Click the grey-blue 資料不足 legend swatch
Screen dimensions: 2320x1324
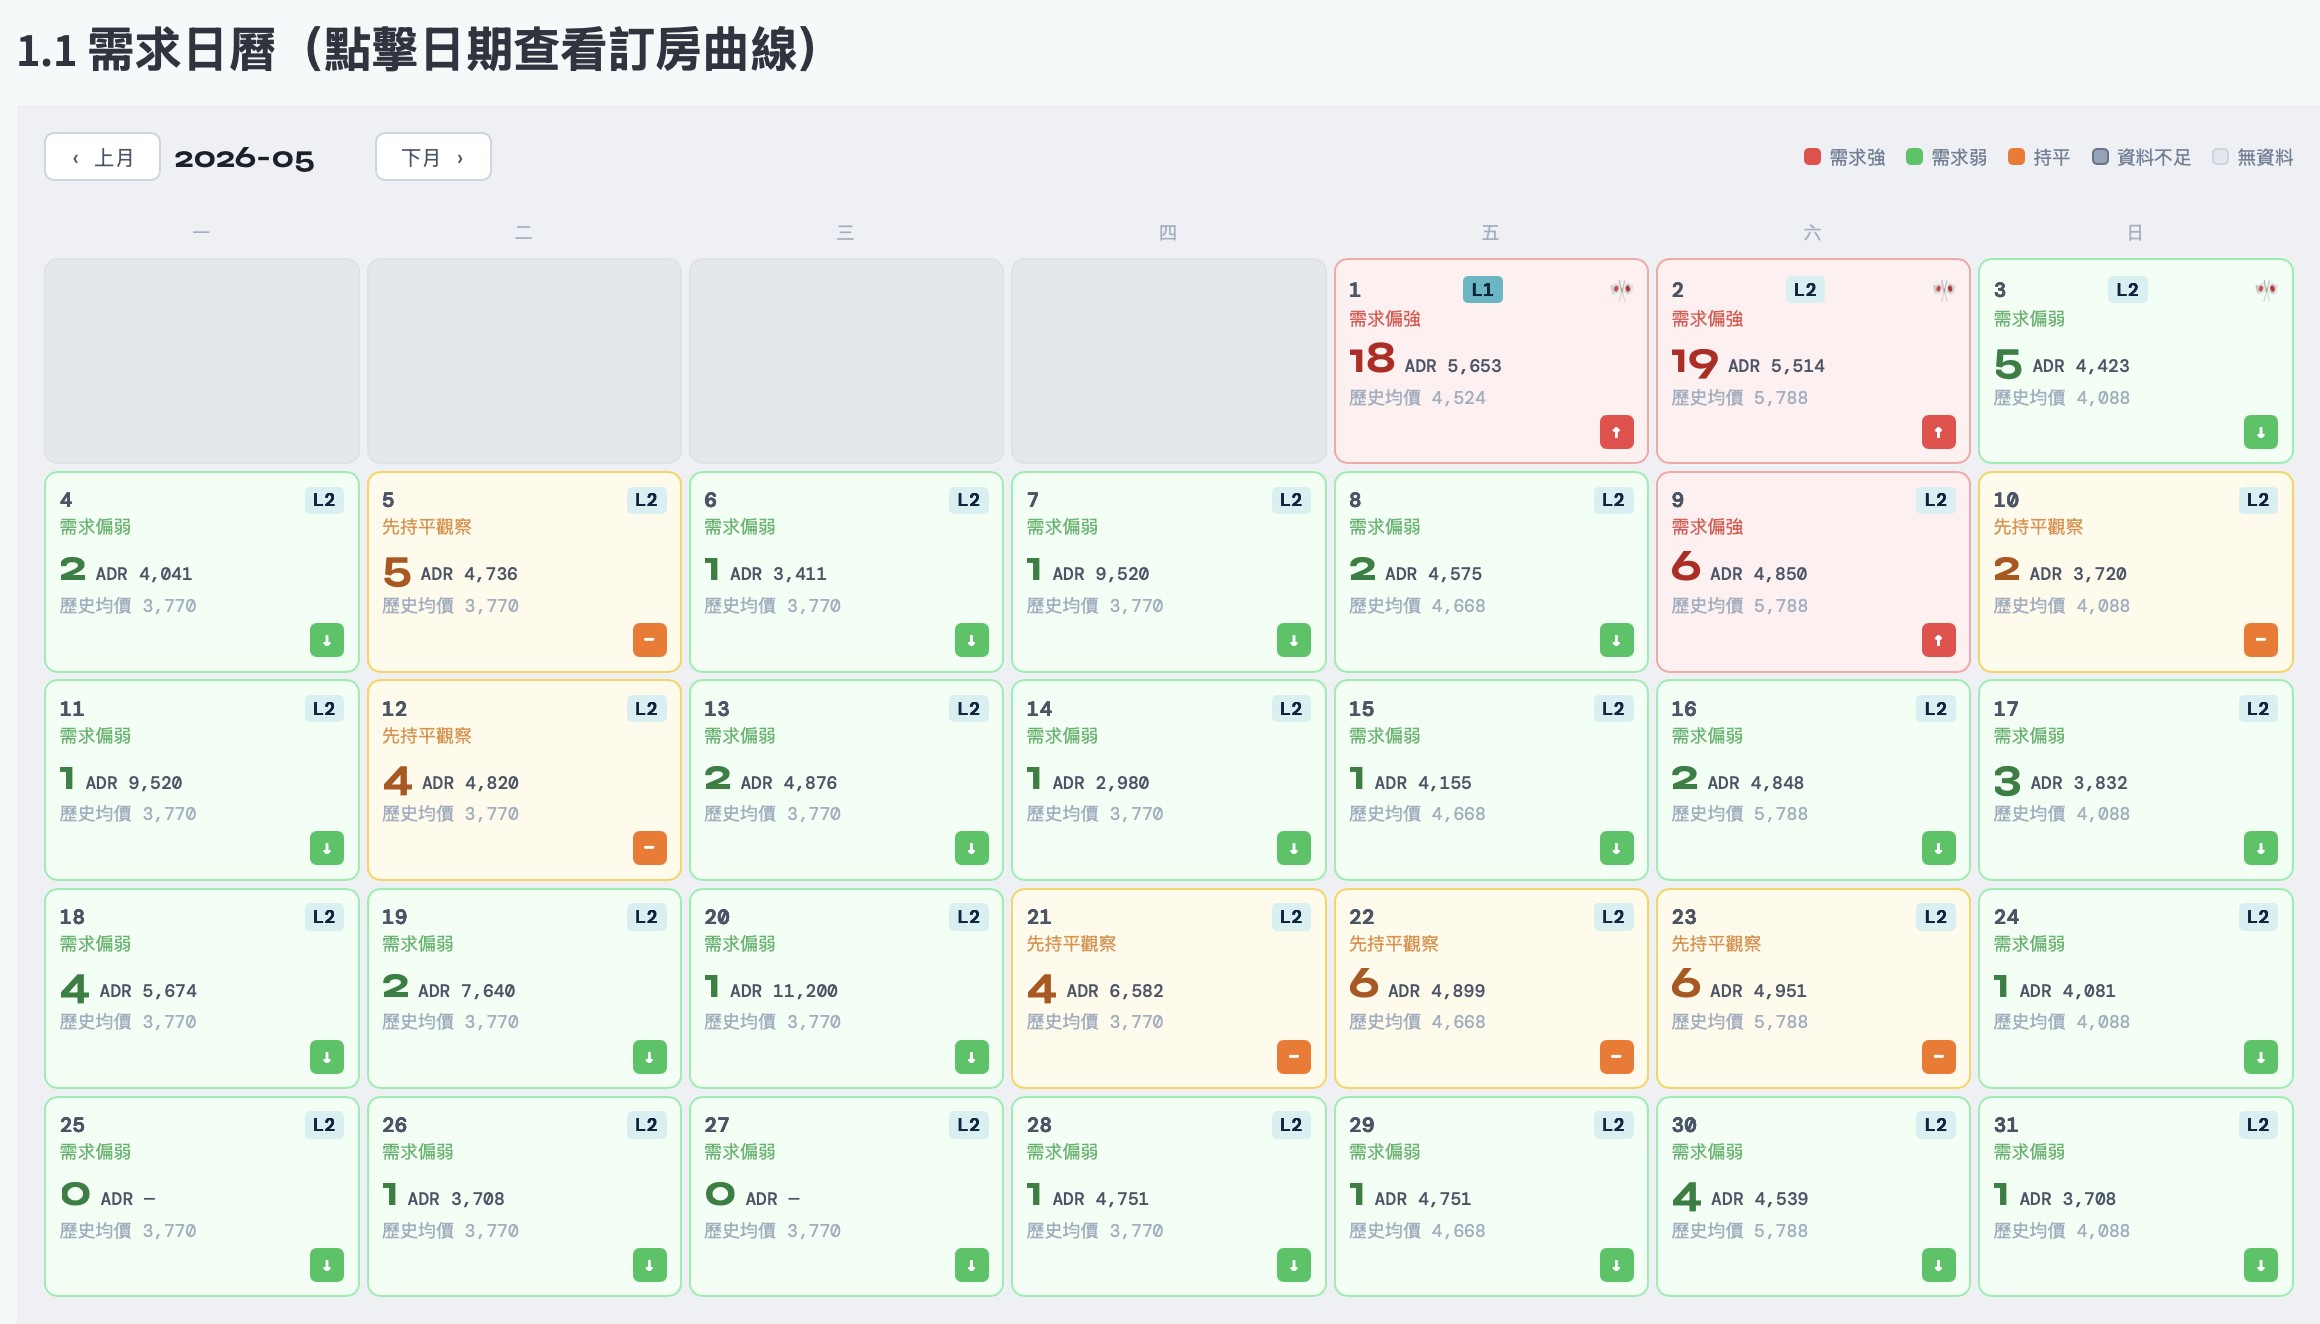[2100, 157]
